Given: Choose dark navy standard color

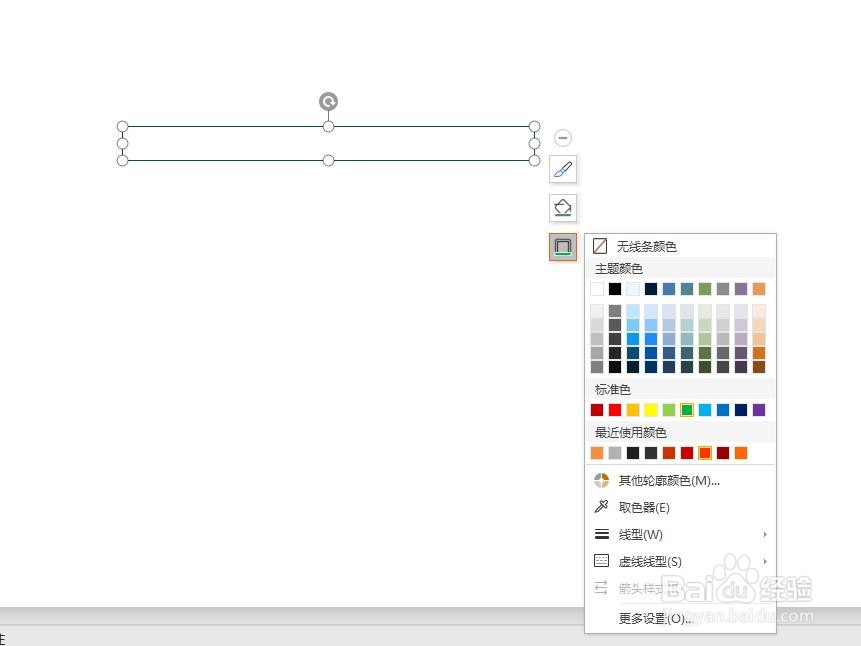Looking at the screenshot, I should click(741, 410).
